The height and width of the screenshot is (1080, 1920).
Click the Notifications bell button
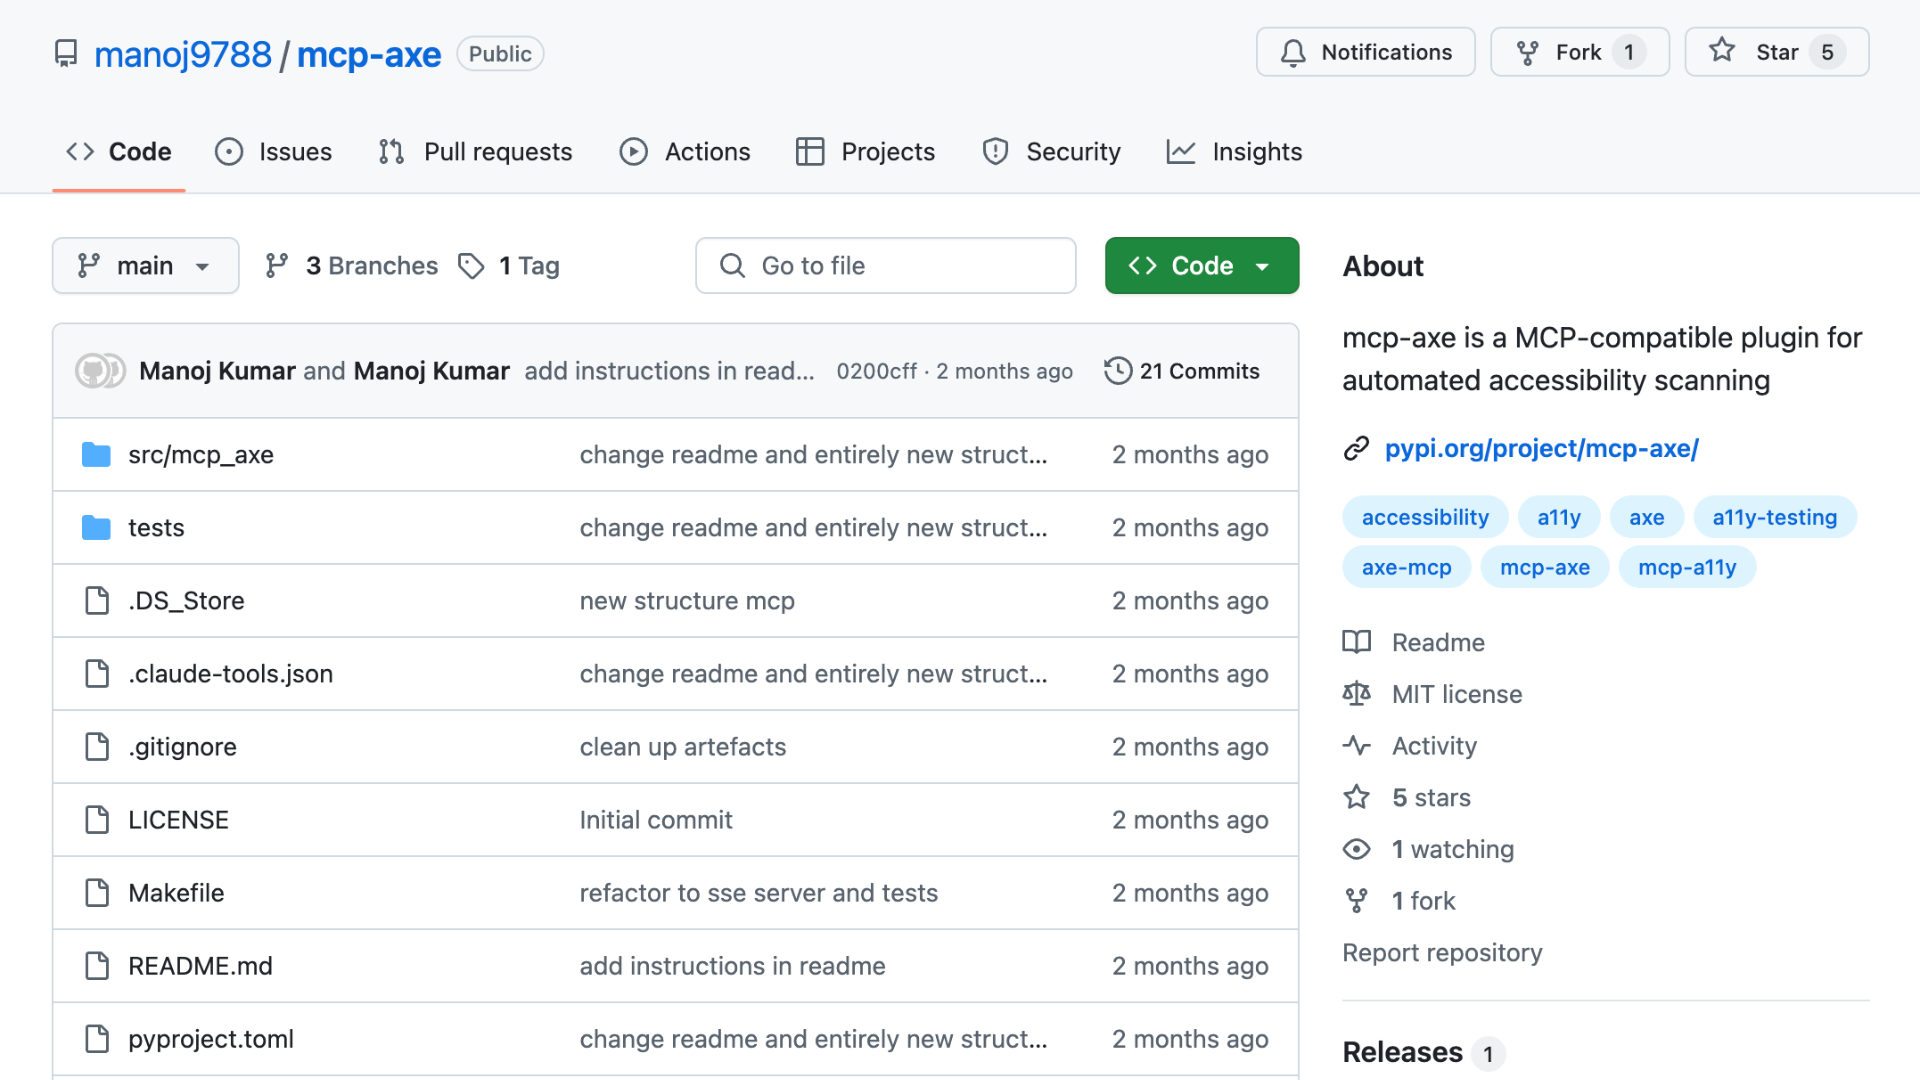[1365, 52]
